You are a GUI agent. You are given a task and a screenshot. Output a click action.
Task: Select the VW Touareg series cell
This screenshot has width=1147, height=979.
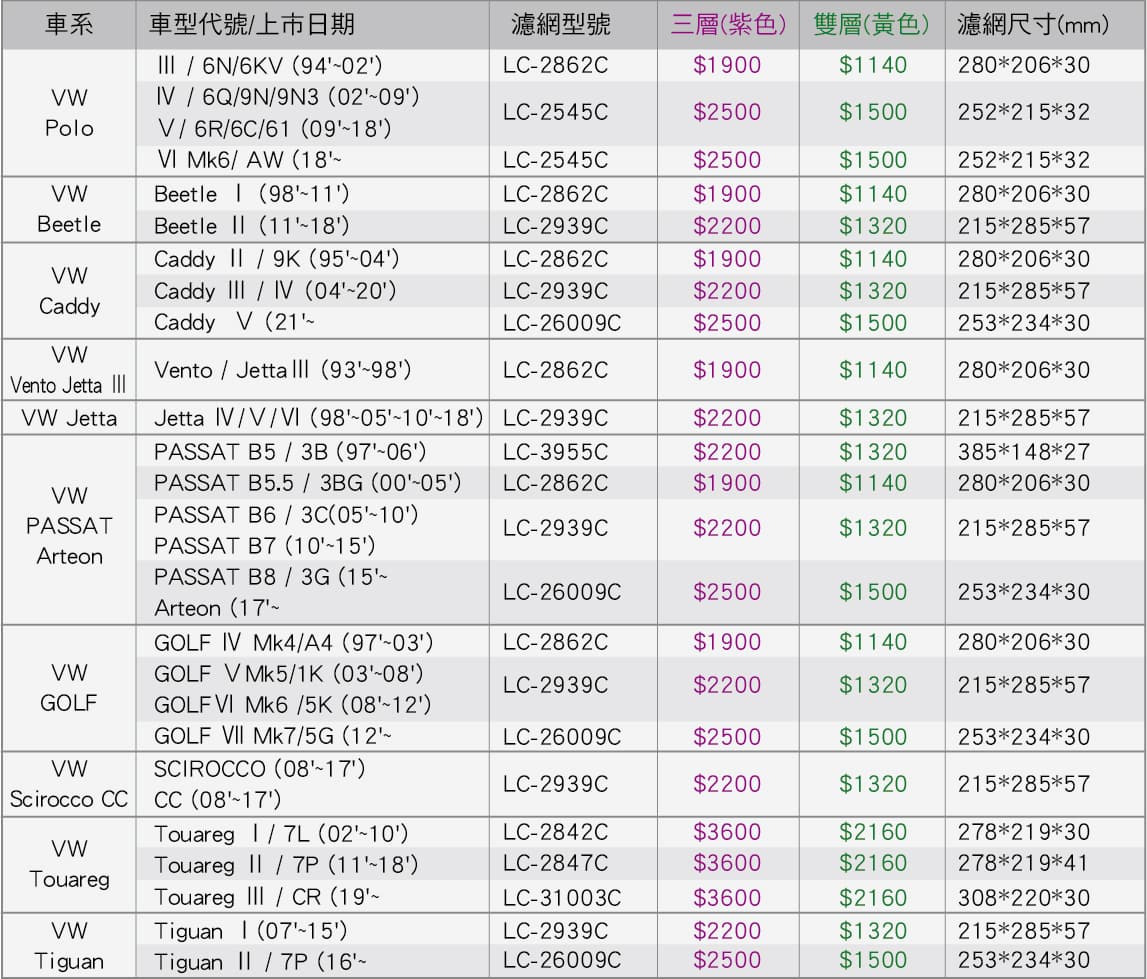pos(69,864)
